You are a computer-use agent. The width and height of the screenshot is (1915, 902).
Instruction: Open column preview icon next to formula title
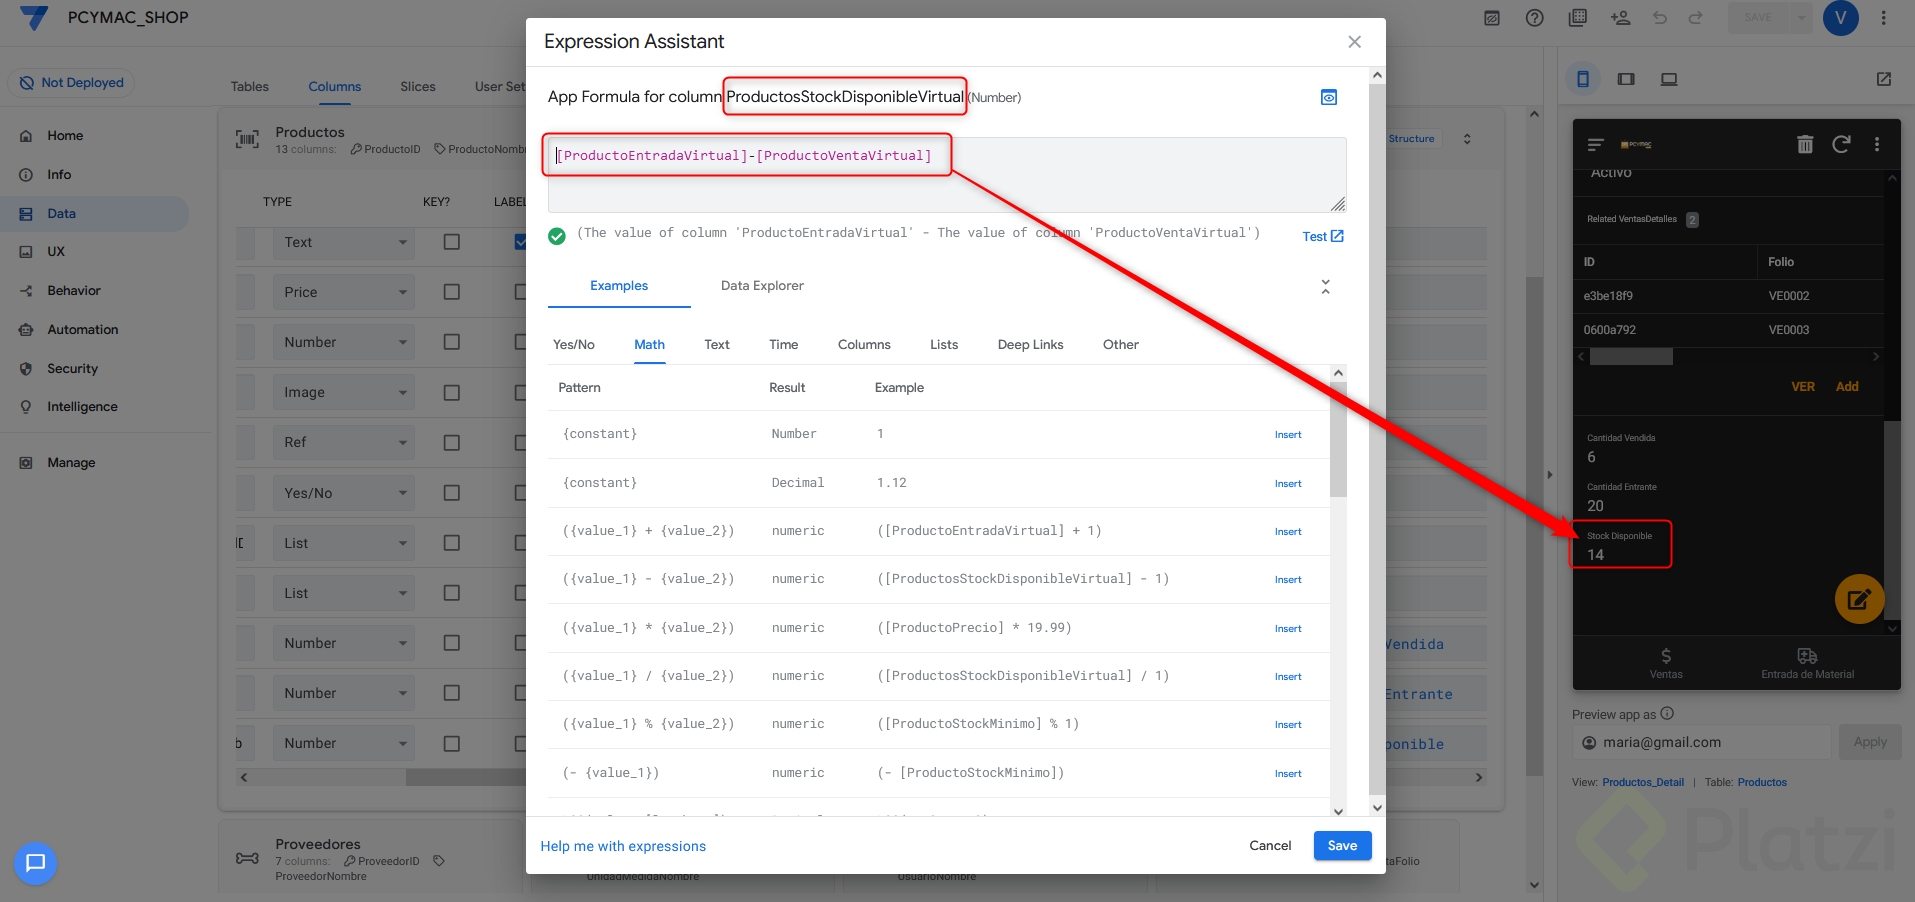[1329, 97]
